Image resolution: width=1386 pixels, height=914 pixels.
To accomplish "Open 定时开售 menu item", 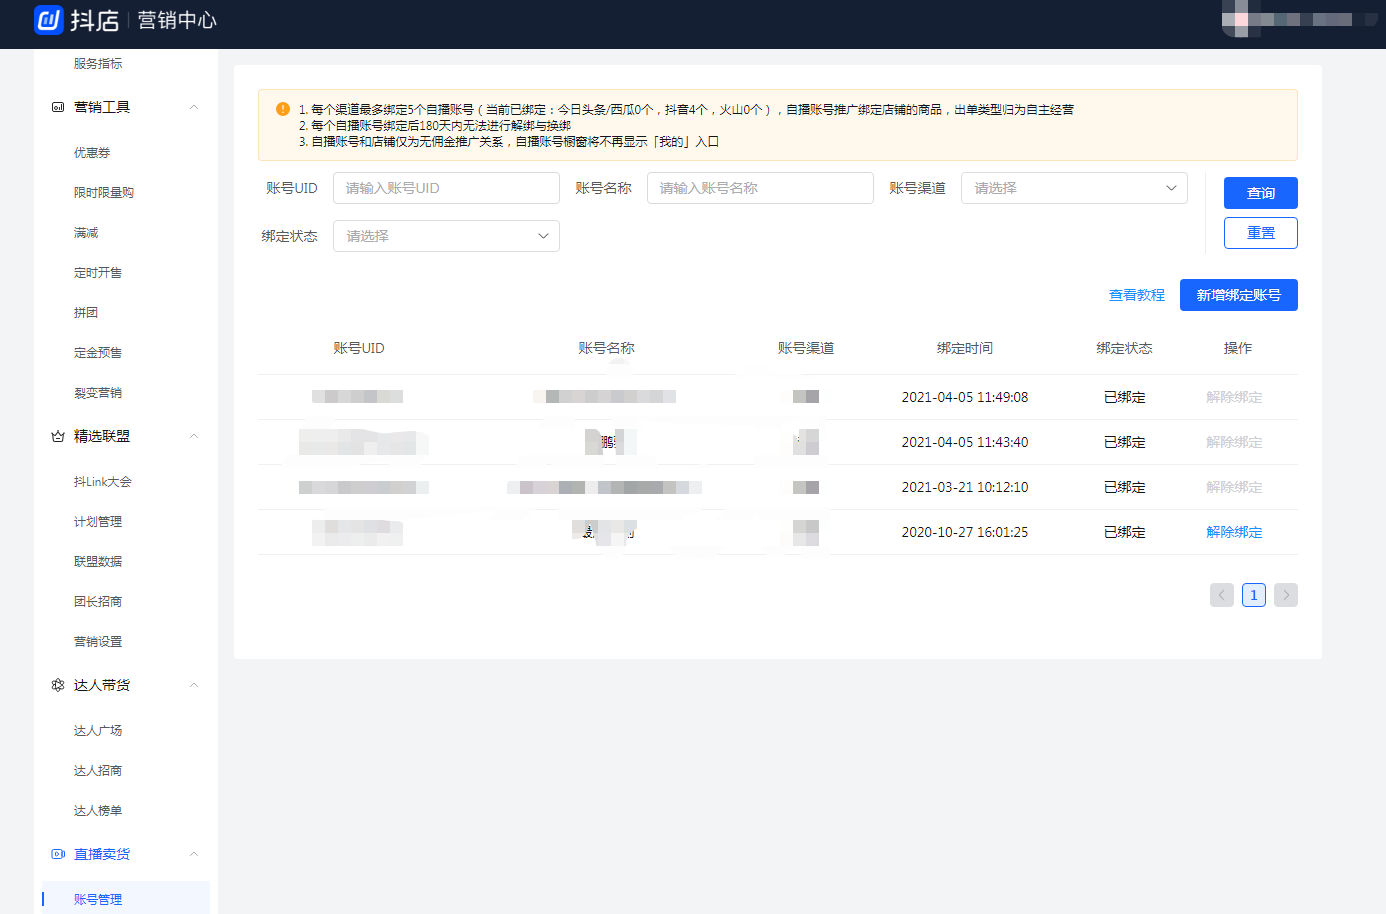I will [98, 273].
